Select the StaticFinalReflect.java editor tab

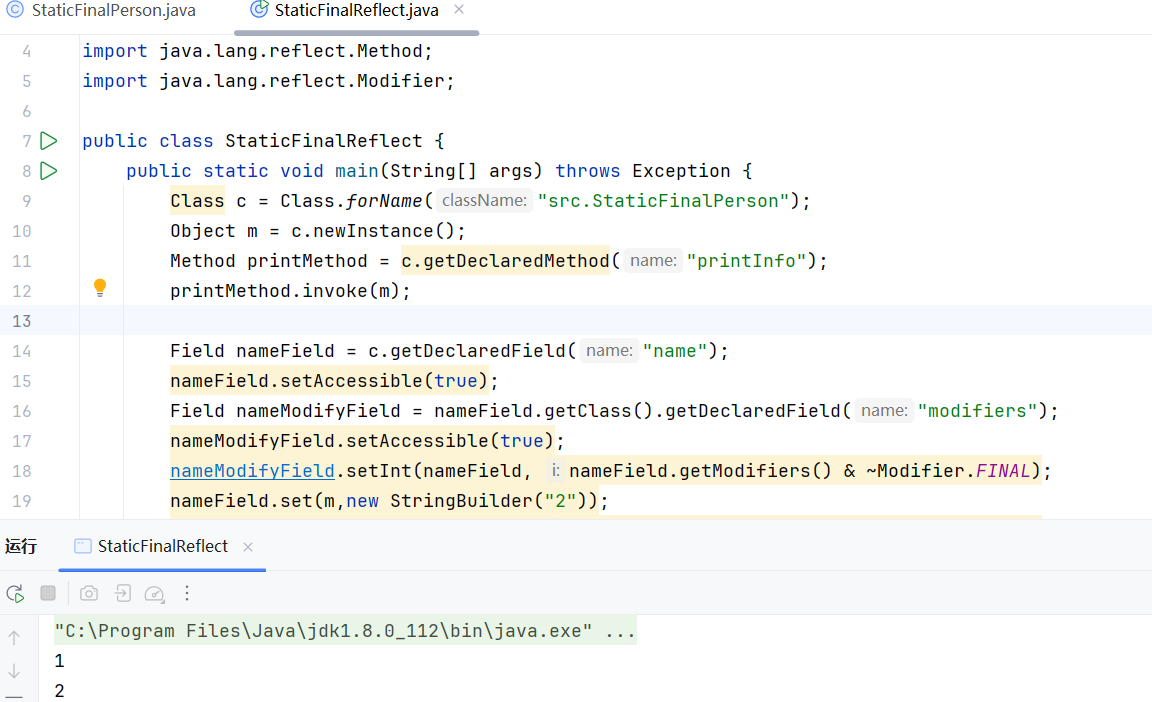(356, 11)
